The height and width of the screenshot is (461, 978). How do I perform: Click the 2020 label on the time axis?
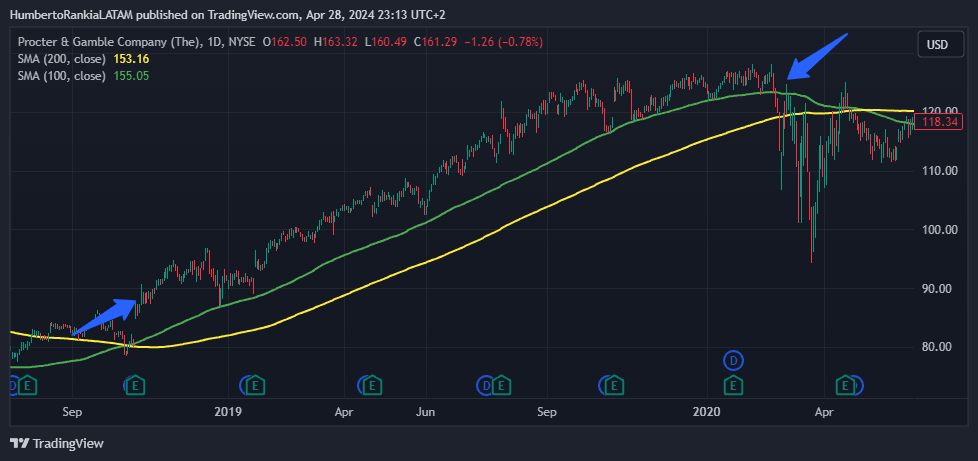pos(708,411)
